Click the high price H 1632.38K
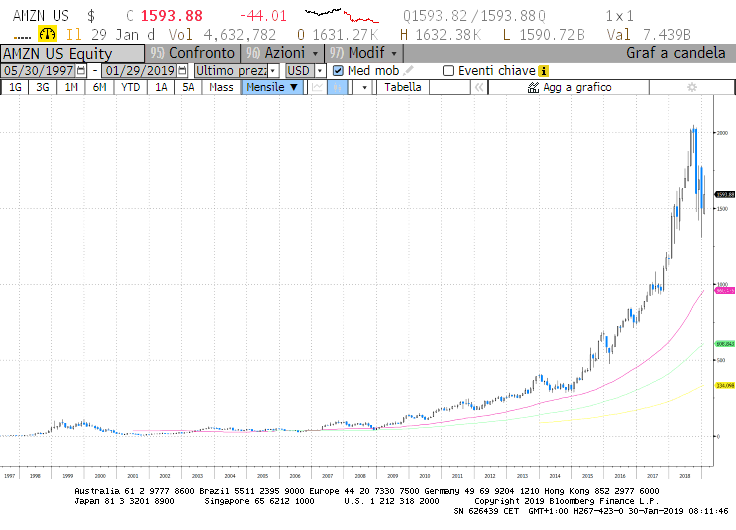 440,35
